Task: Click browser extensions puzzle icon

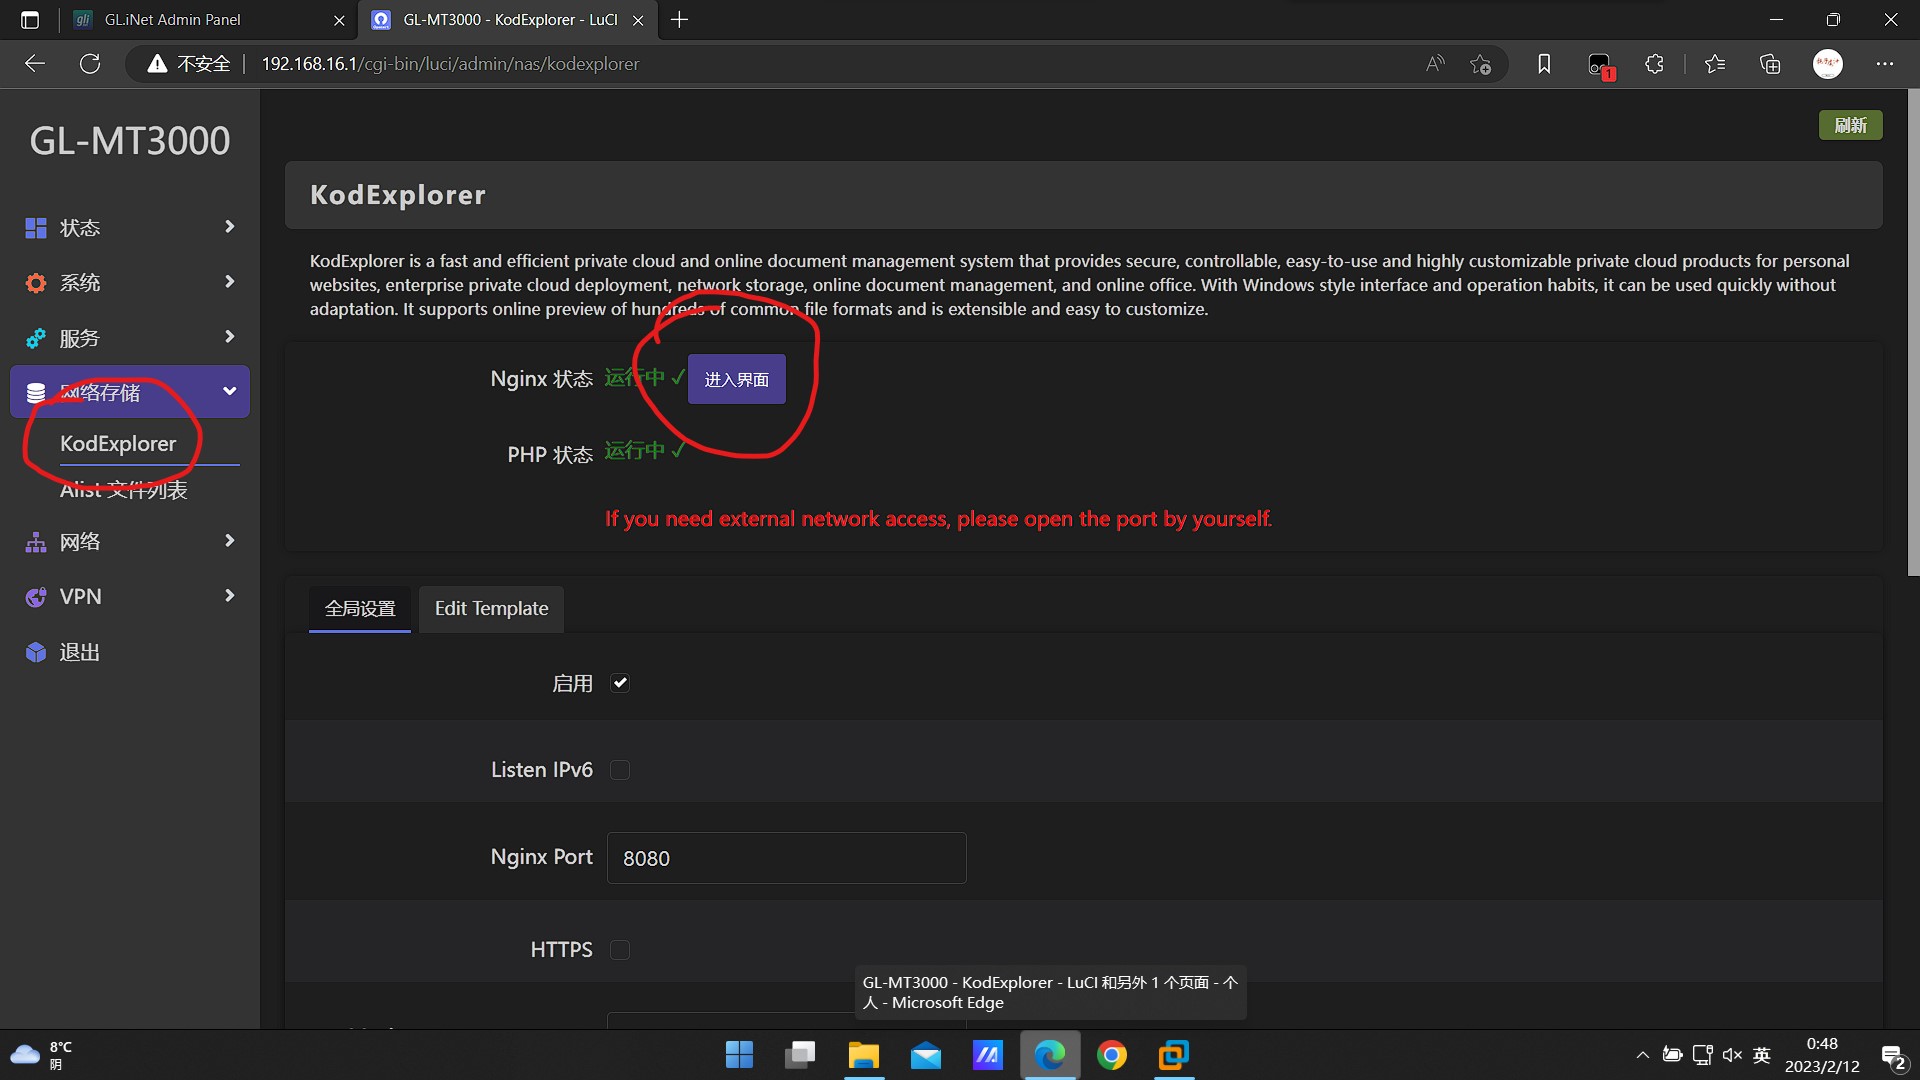Action: (1654, 64)
